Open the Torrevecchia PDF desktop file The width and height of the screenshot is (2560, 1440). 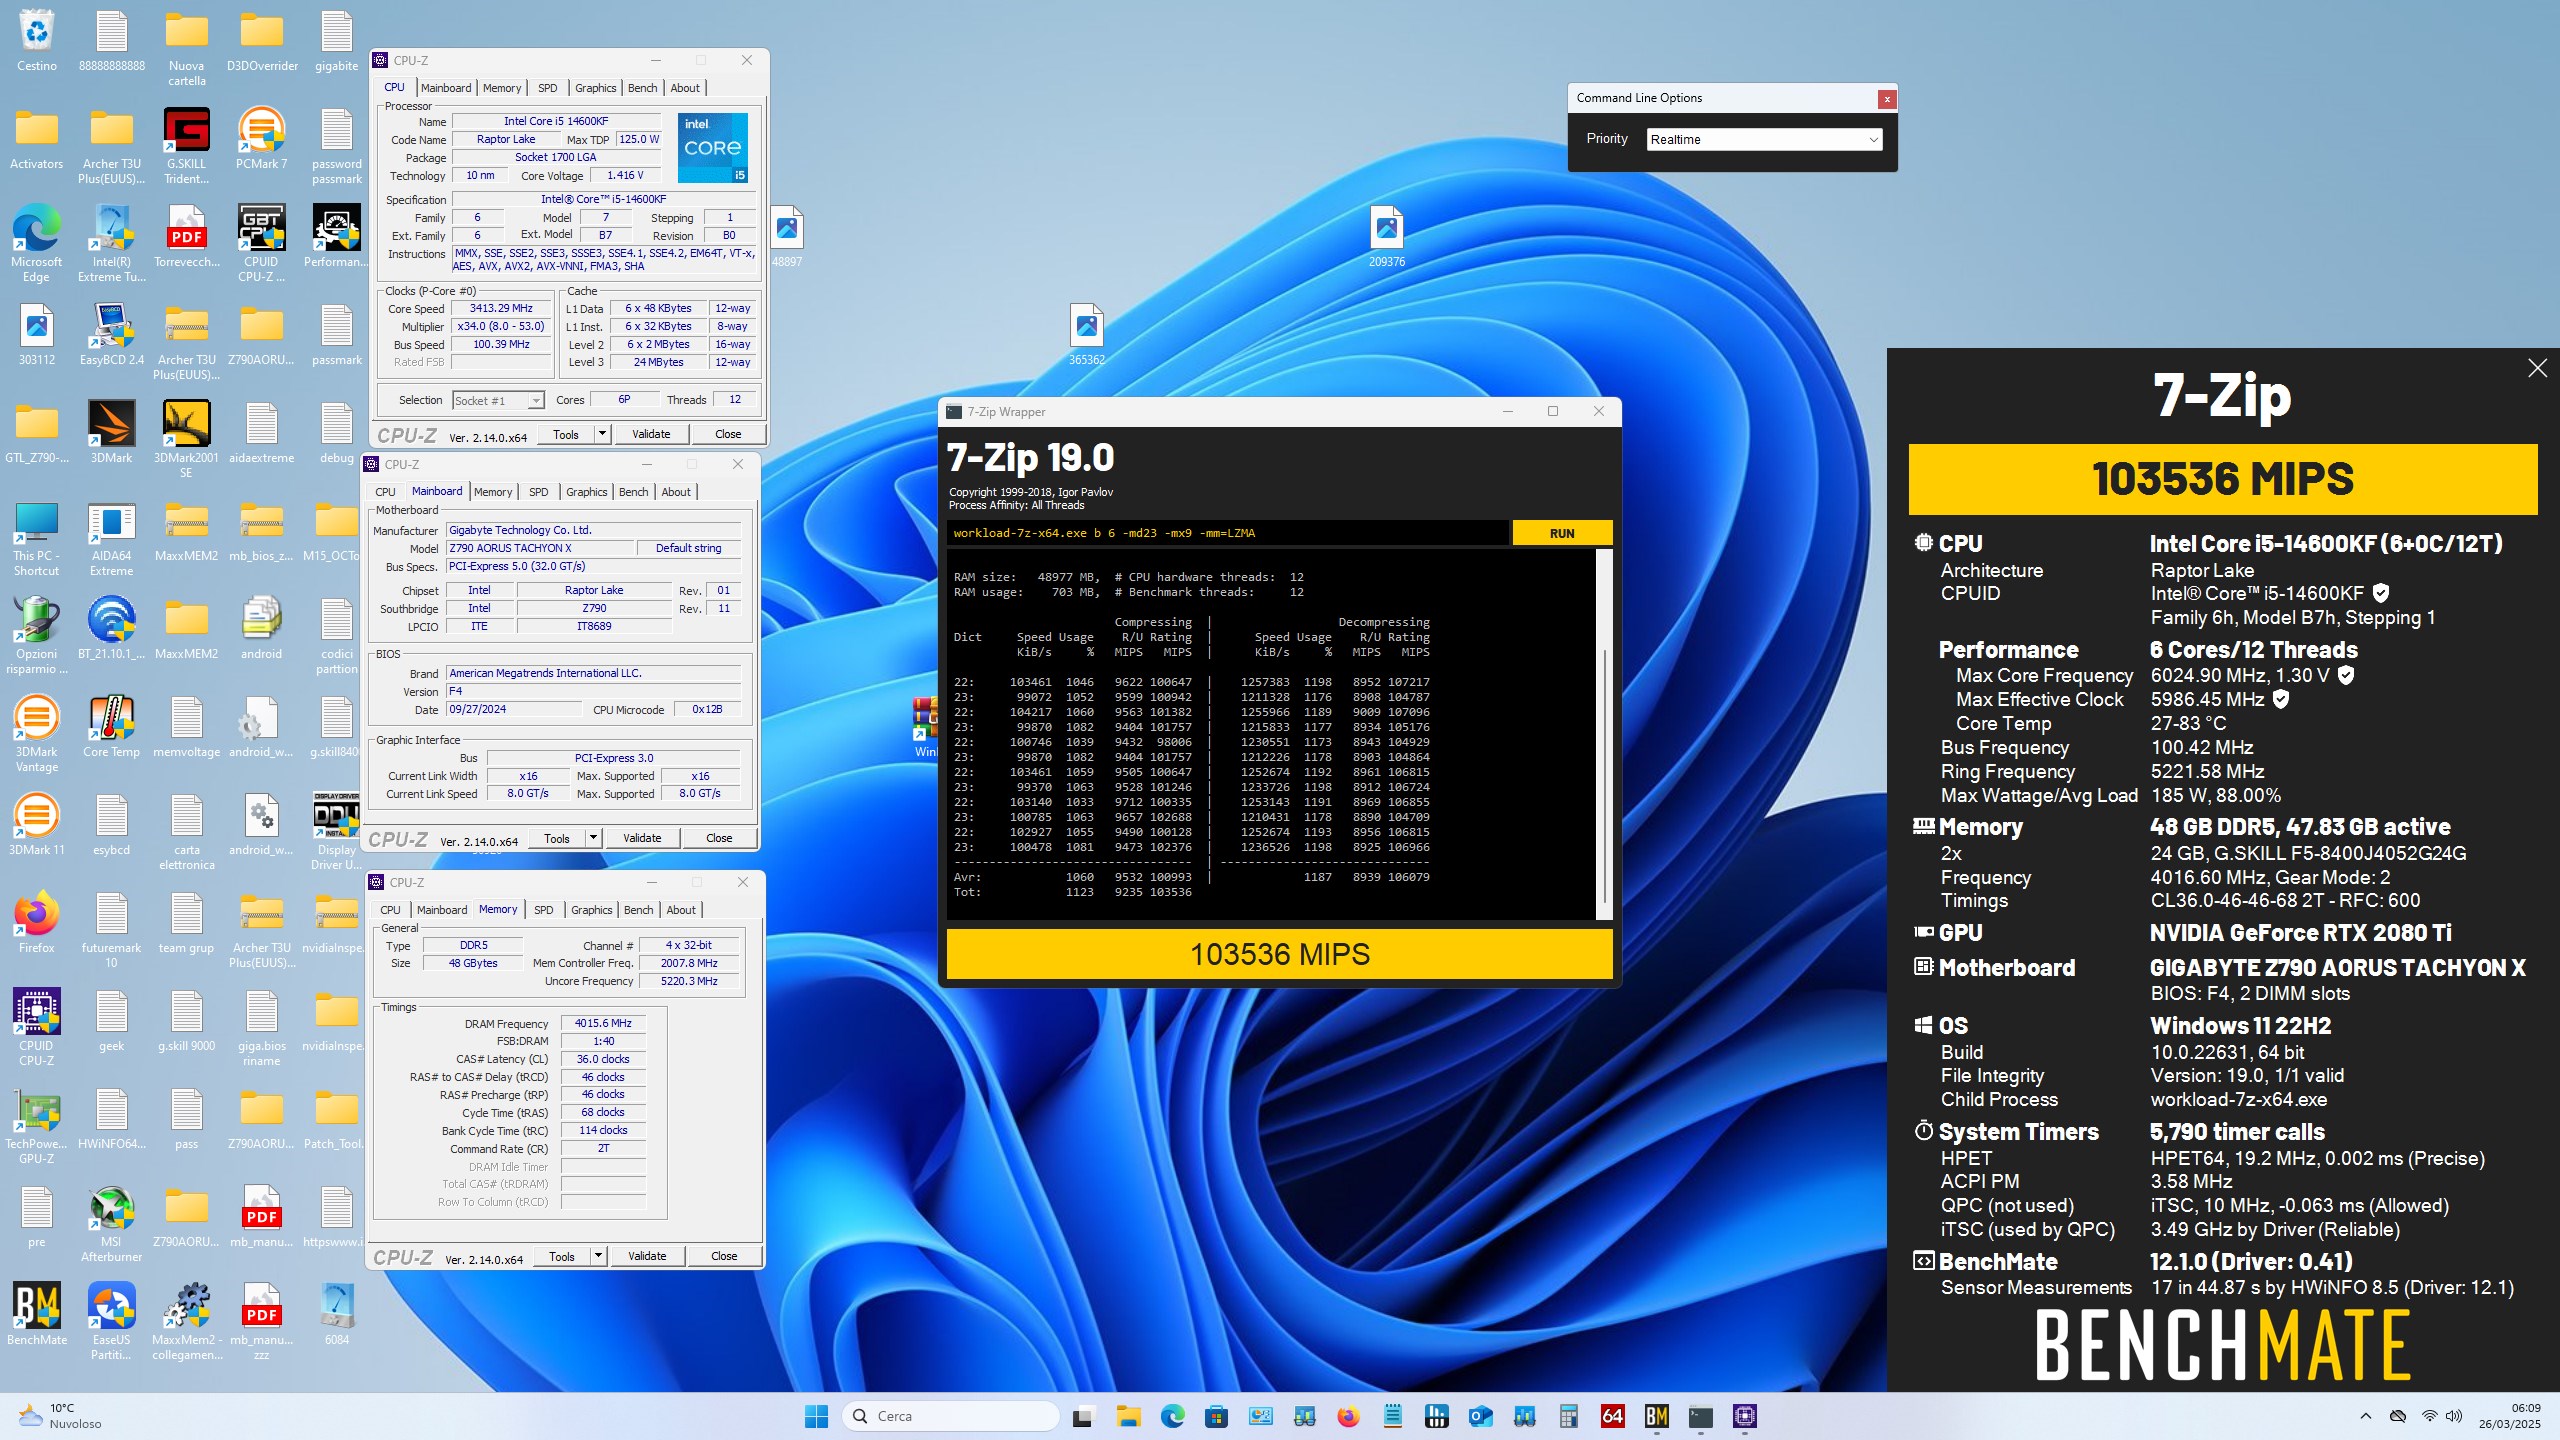[x=187, y=238]
